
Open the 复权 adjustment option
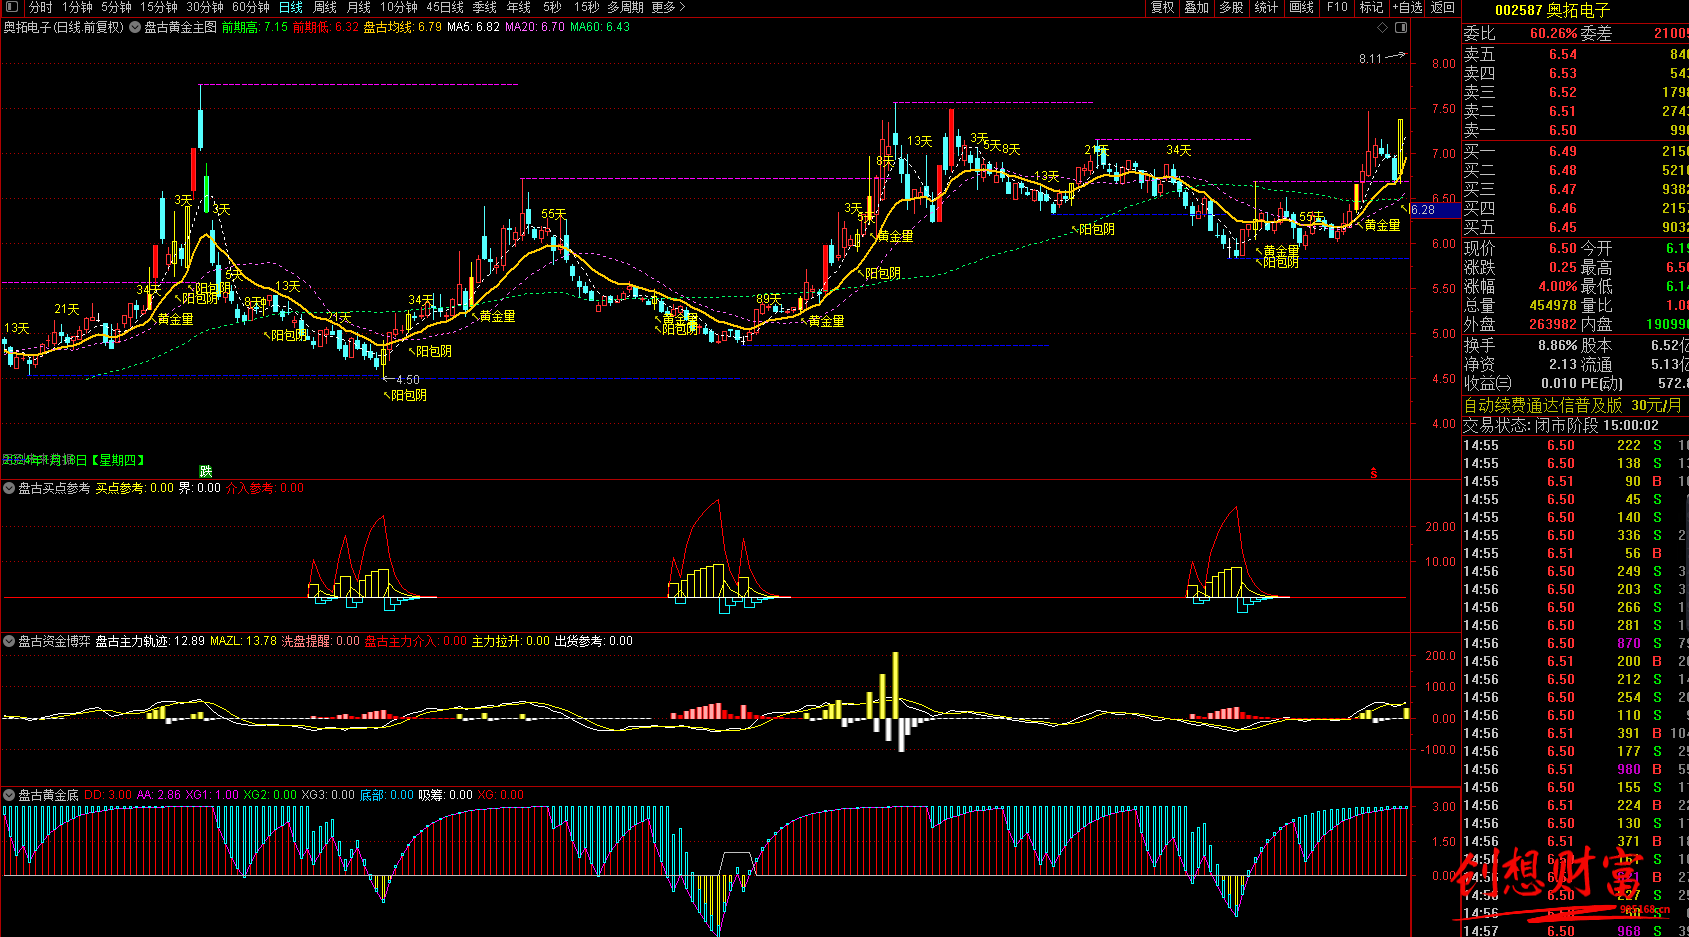coord(1163,7)
